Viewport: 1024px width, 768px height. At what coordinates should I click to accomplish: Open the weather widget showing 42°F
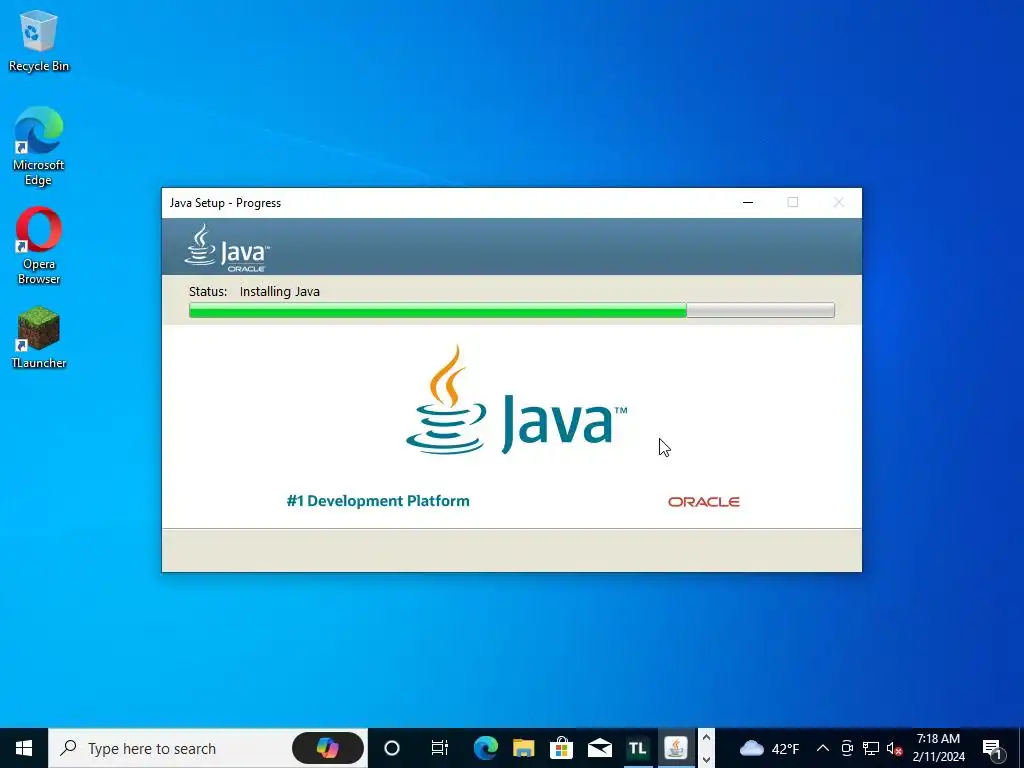[769, 748]
